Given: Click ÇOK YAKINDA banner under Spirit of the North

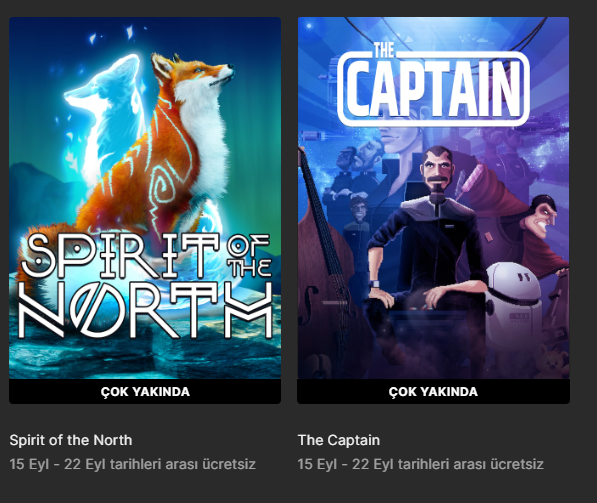Looking at the screenshot, I should point(145,391).
